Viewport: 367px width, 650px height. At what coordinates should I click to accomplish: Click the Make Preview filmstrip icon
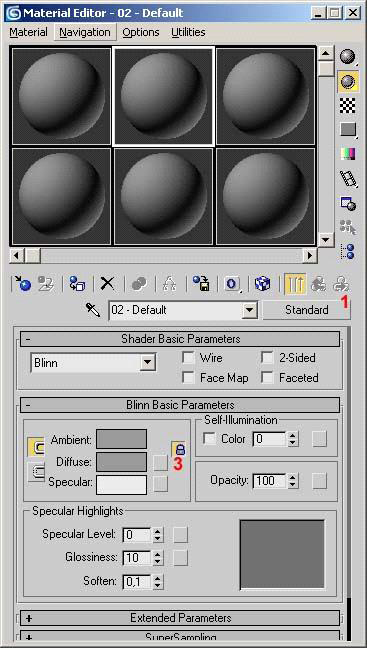coord(348,179)
